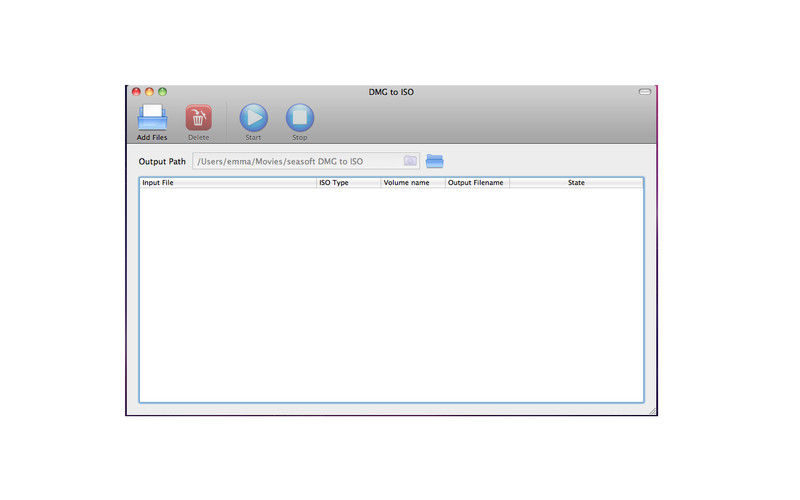The width and height of the screenshot is (800, 500).
Task: Click the Output Filename column header
Action: pyautogui.click(x=477, y=183)
